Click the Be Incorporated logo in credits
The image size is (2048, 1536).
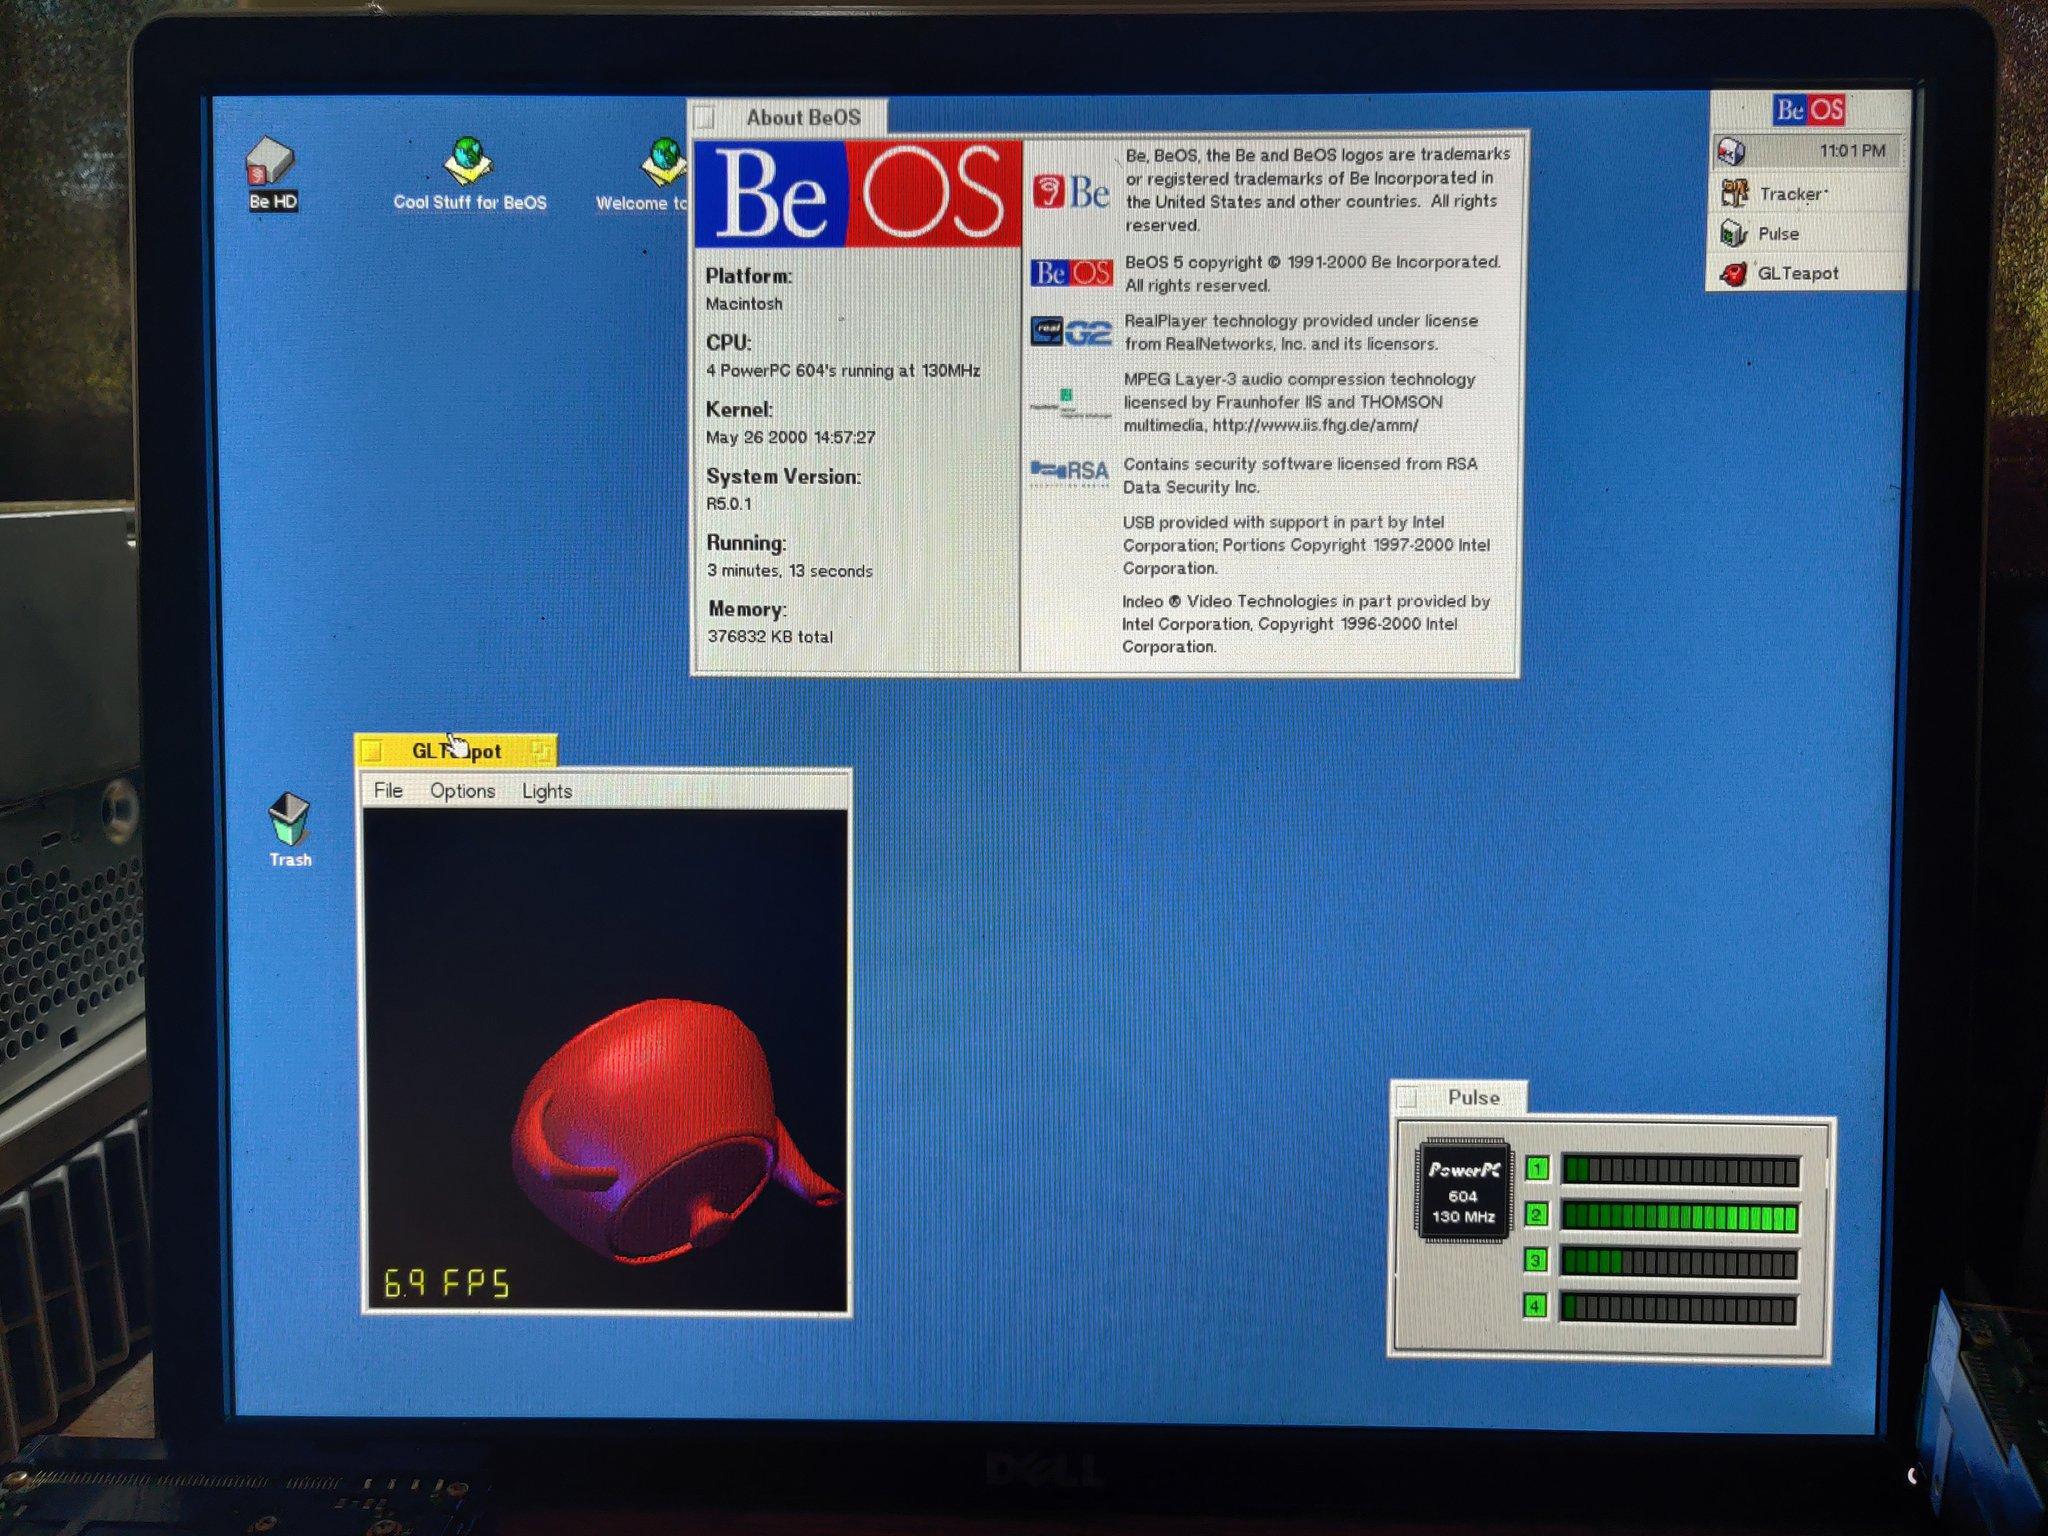pos(1071,191)
